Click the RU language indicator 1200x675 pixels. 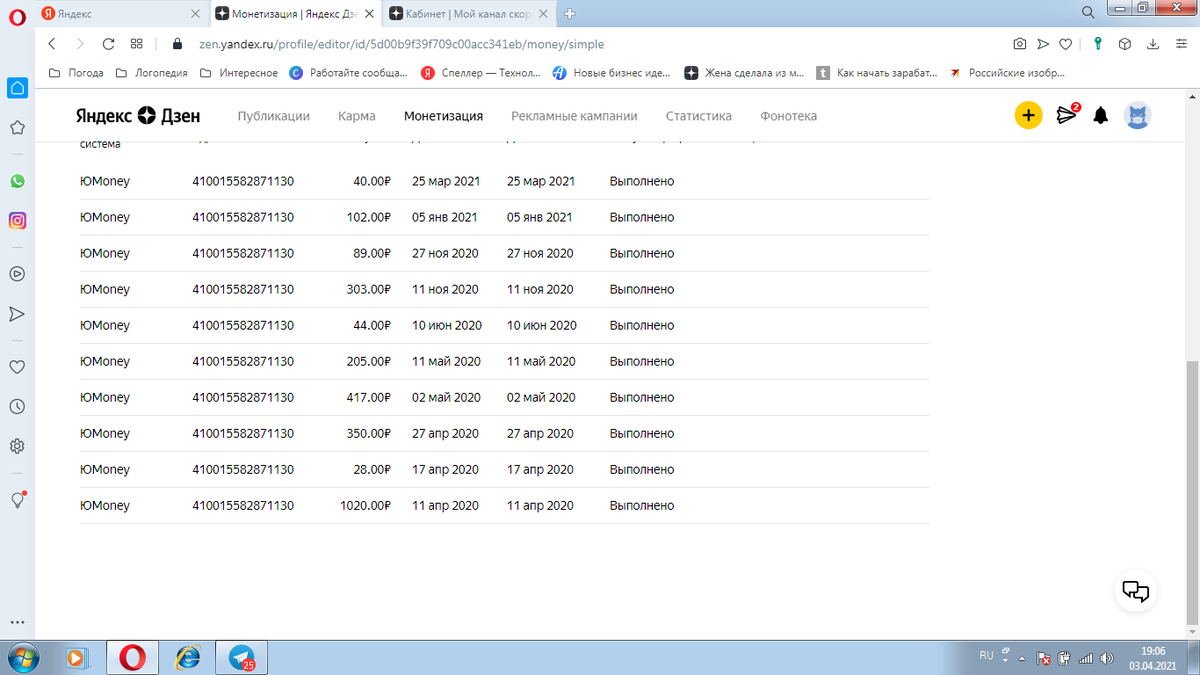tap(987, 656)
